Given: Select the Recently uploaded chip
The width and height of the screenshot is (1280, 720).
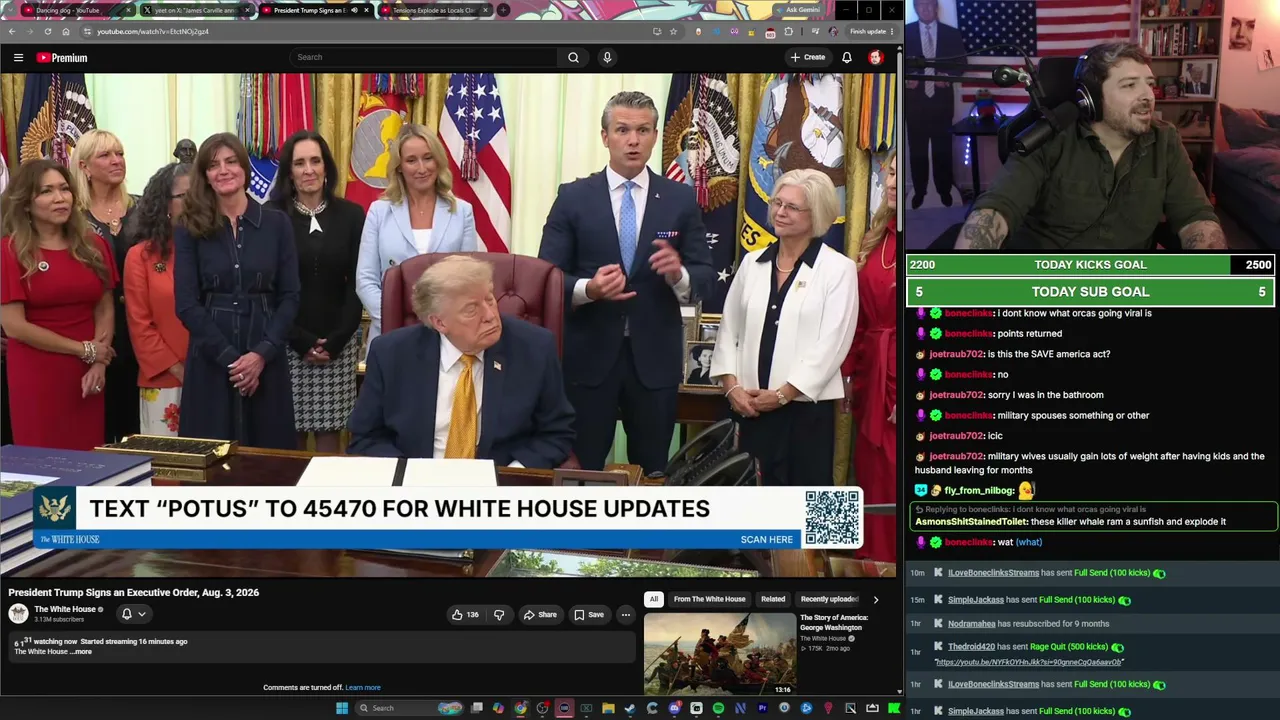Looking at the screenshot, I should coord(829,599).
